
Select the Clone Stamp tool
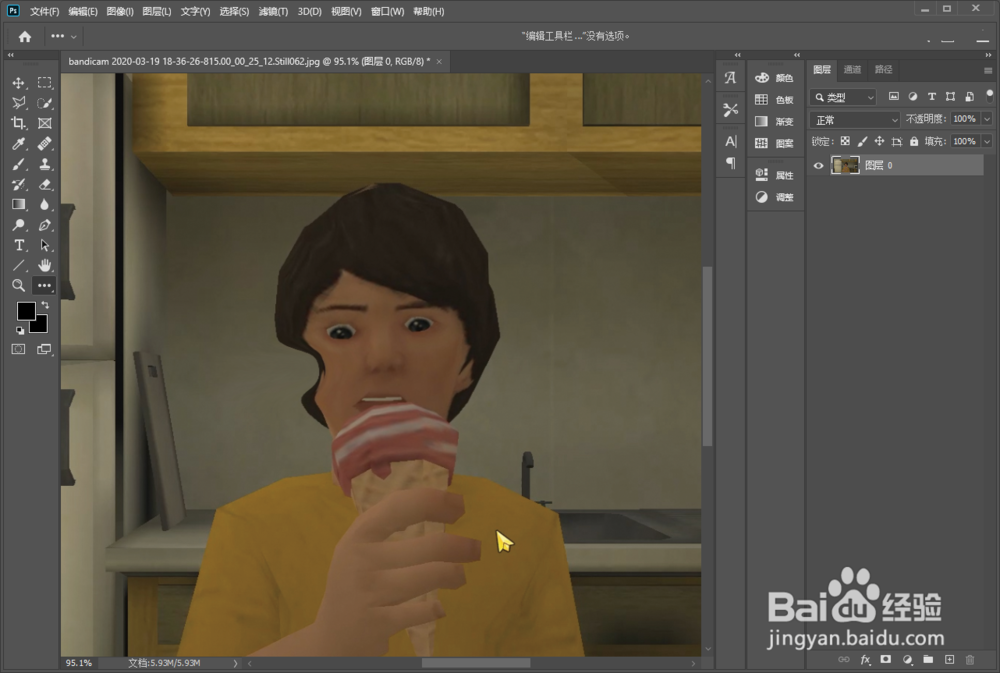click(44, 164)
